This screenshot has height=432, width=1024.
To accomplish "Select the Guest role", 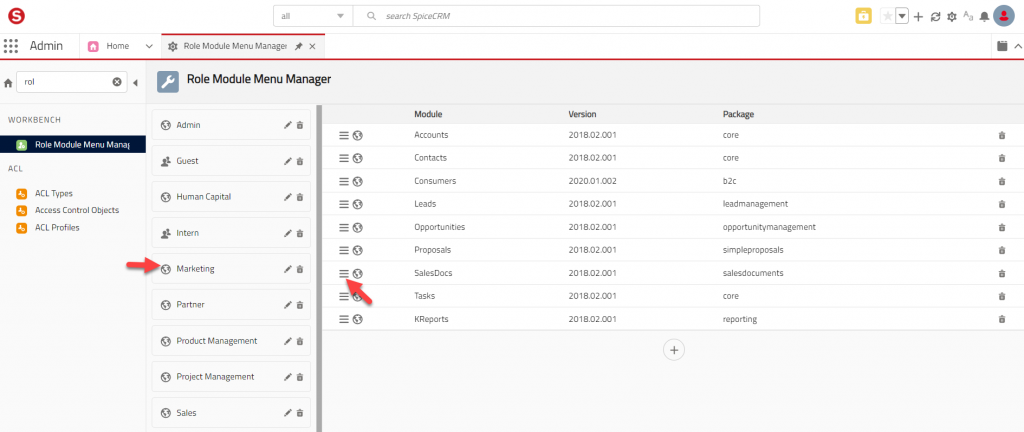I will [231, 161].
